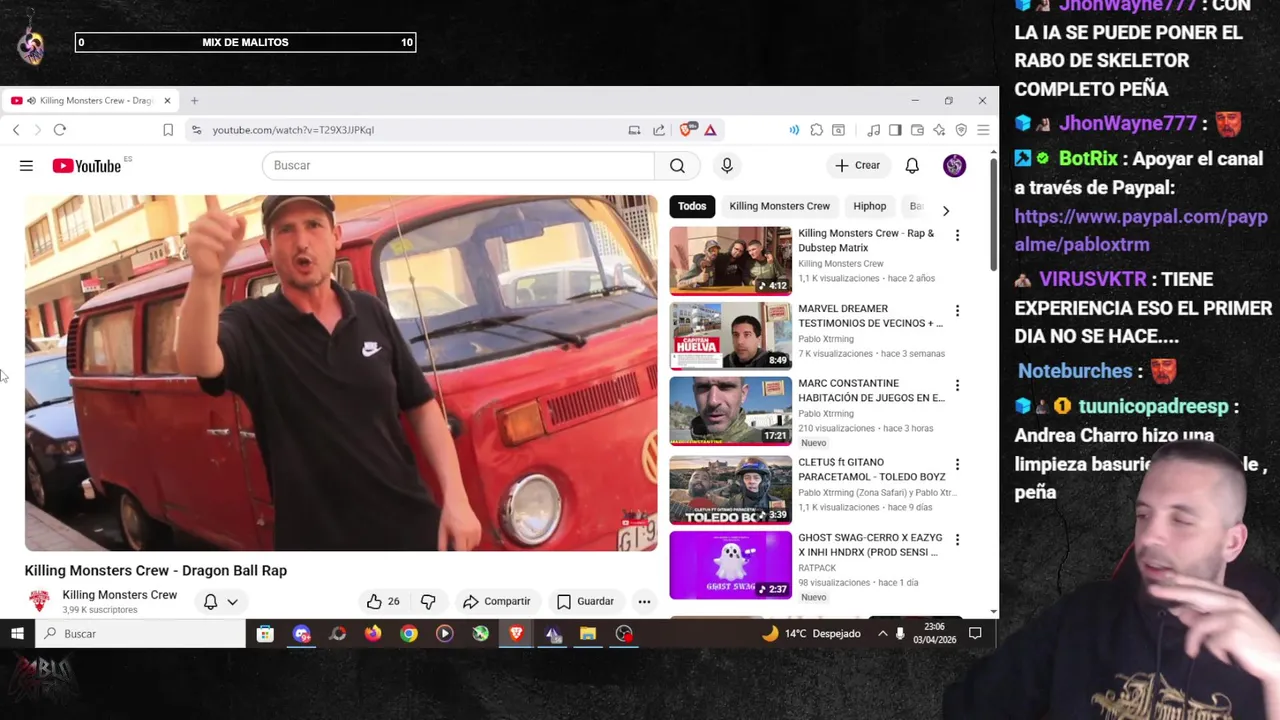Click the Compartir share button

point(497,601)
